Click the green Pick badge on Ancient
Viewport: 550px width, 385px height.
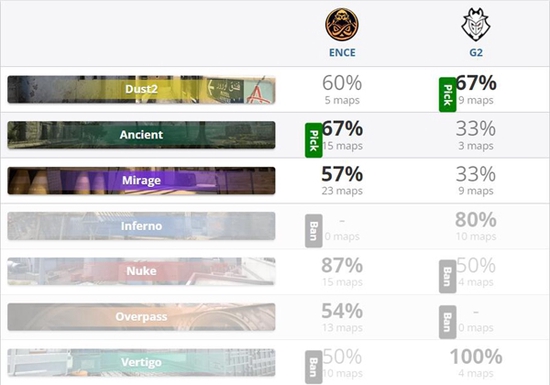pyautogui.click(x=314, y=140)
